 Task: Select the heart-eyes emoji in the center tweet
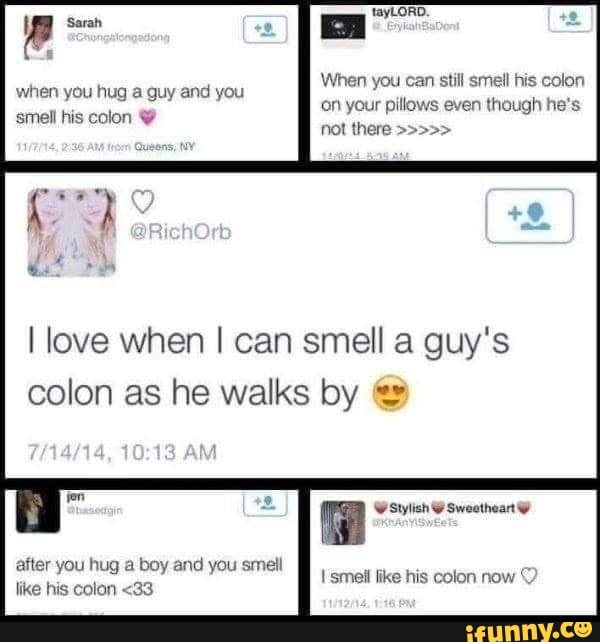pos(390,393)
